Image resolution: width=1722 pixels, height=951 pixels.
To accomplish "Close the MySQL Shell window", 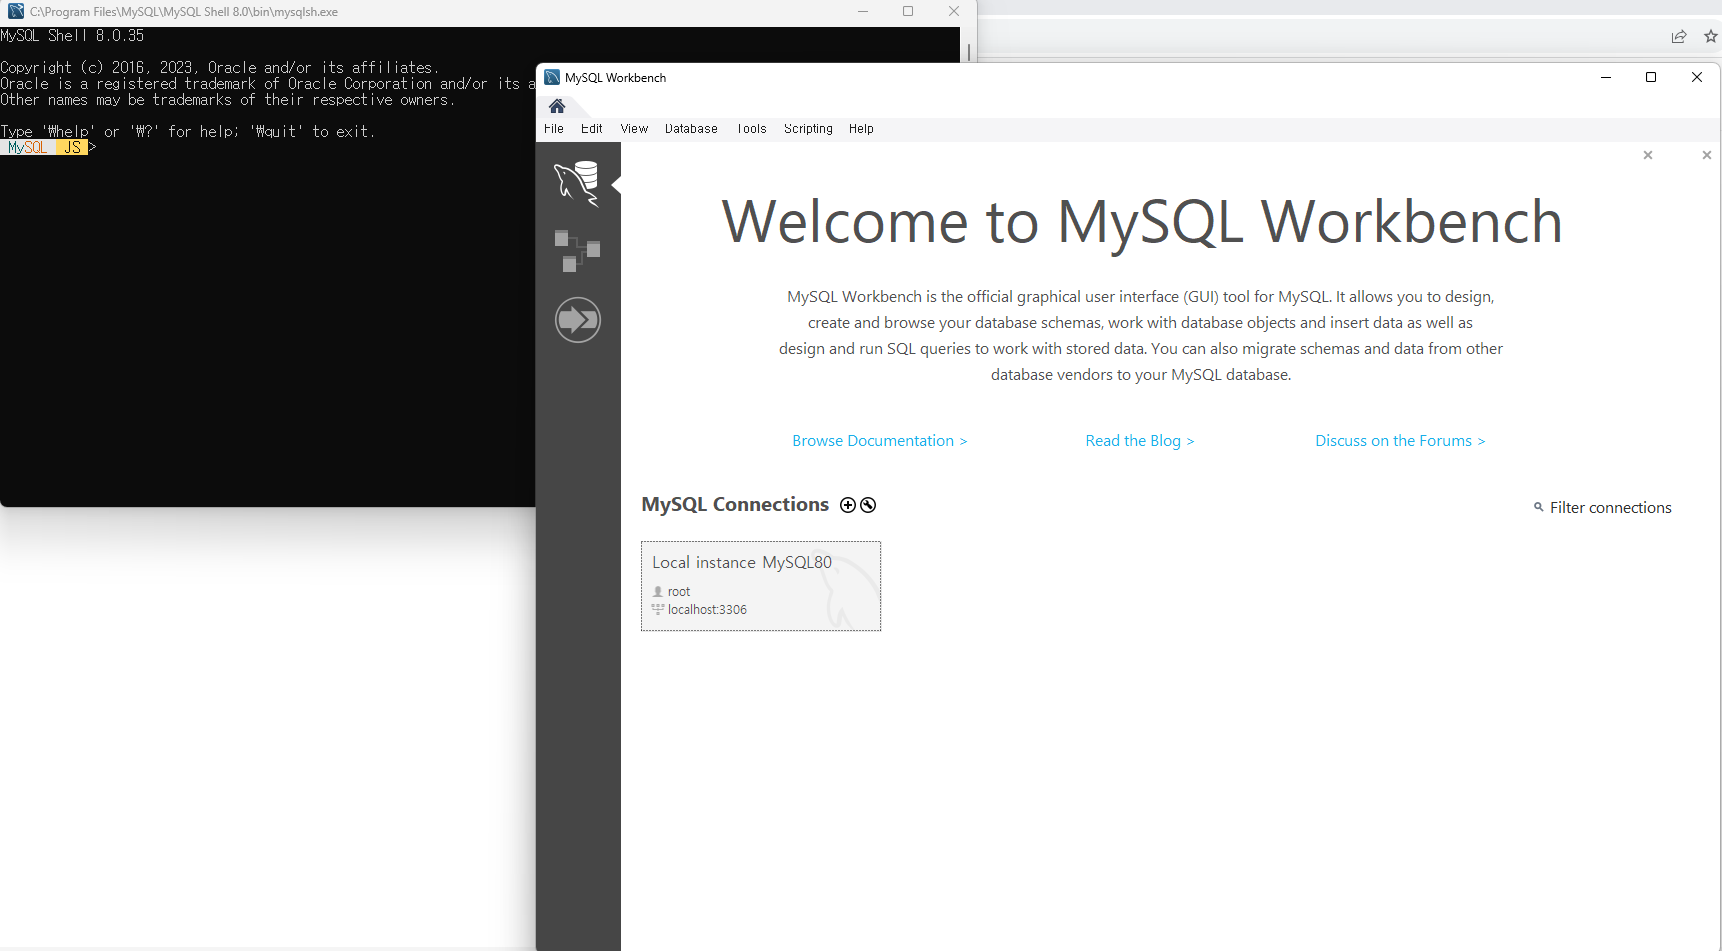I will click(x=954, y=11).
